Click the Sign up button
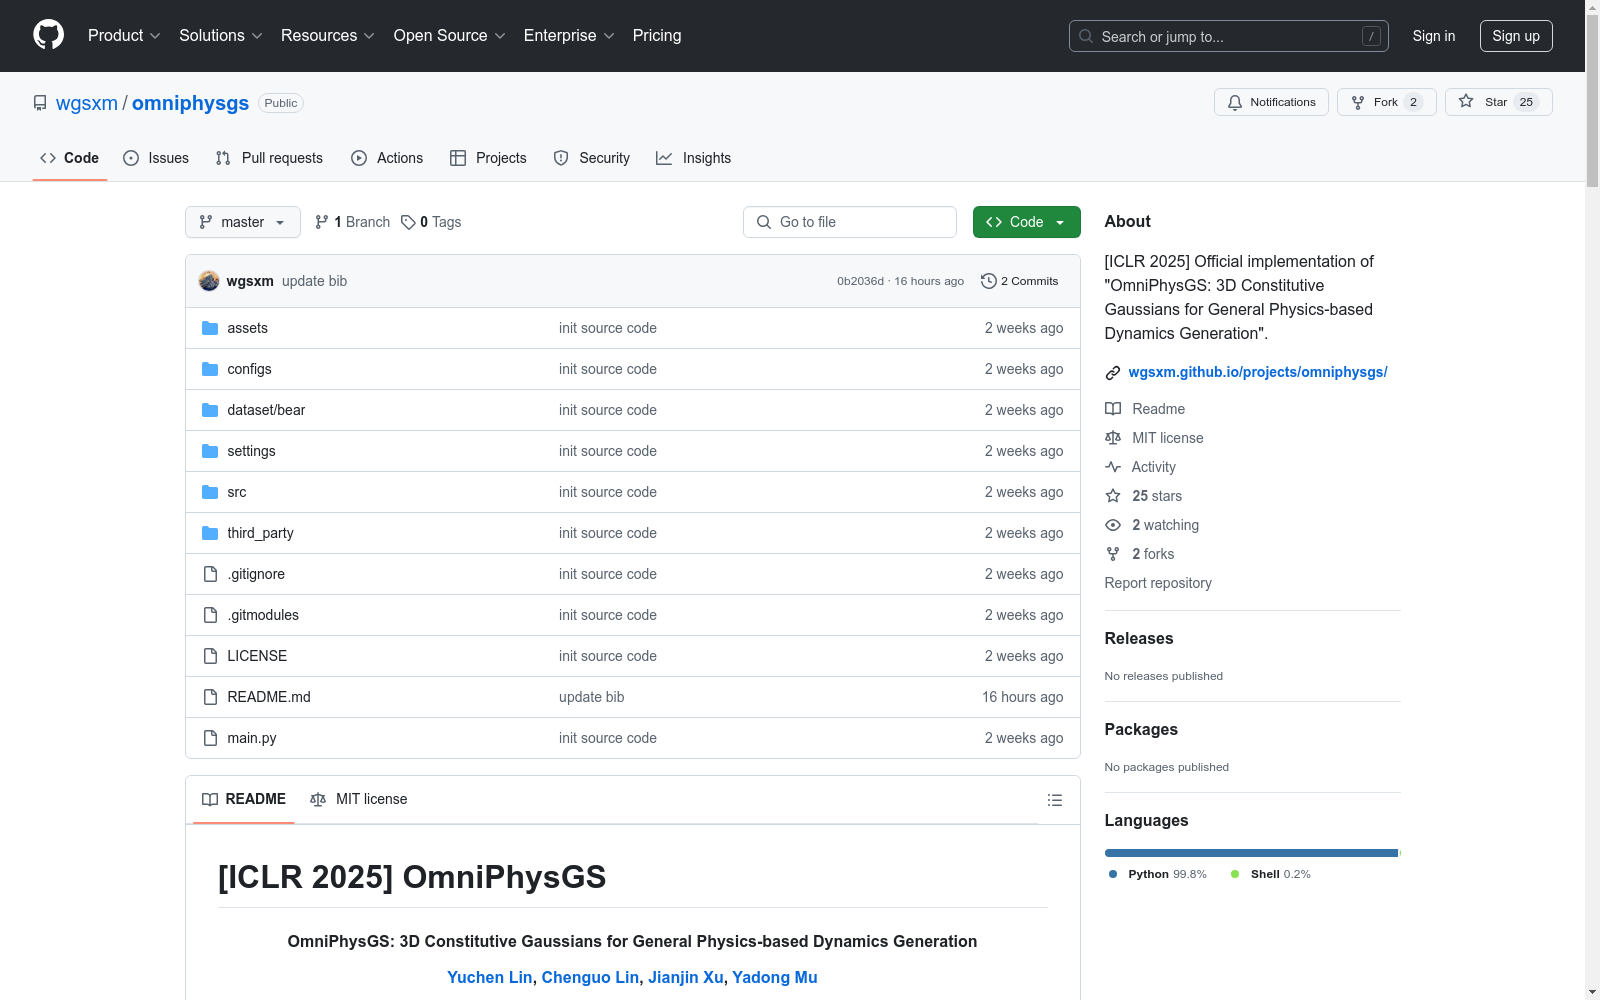This screenshot has width=1600, height=1000. [1516, 36]
